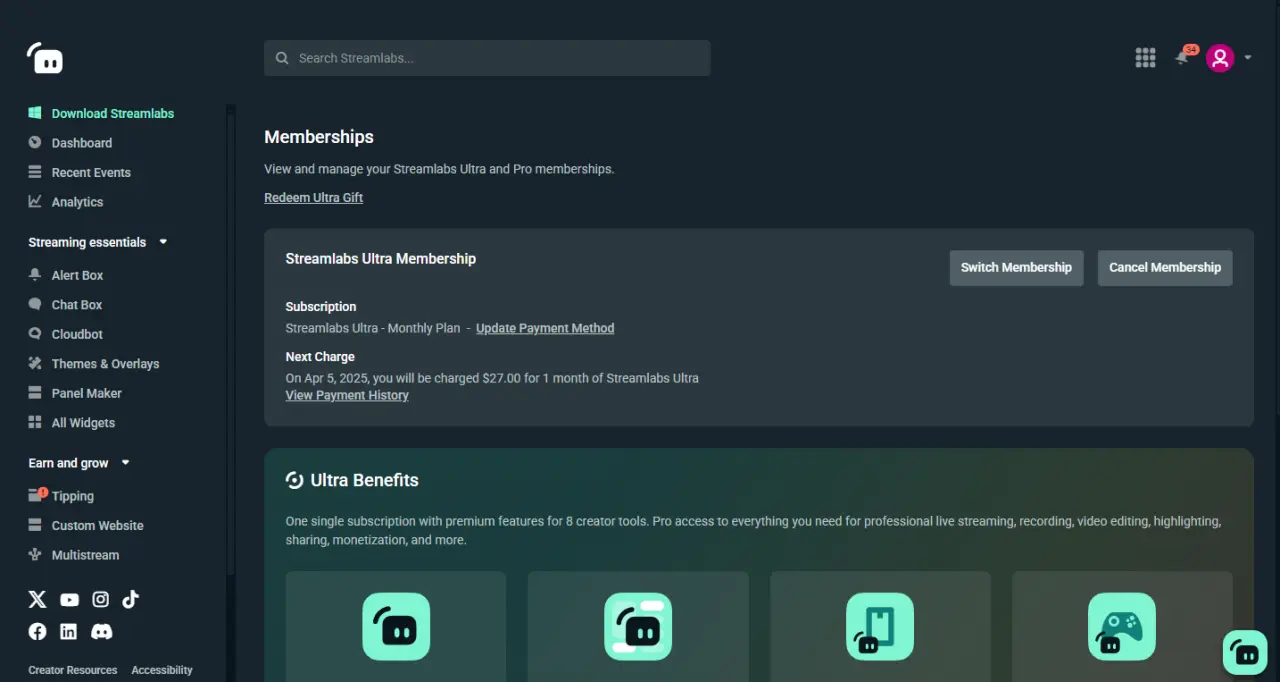Click the user profile avatar
The width and height of the screenshot is (1280, 682).
[1220, 58]
